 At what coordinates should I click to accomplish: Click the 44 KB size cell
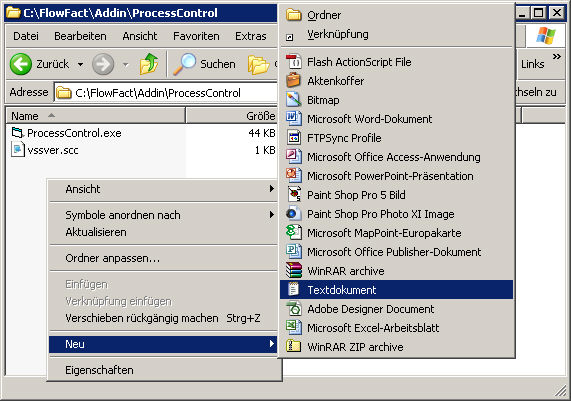click(262, 133)
